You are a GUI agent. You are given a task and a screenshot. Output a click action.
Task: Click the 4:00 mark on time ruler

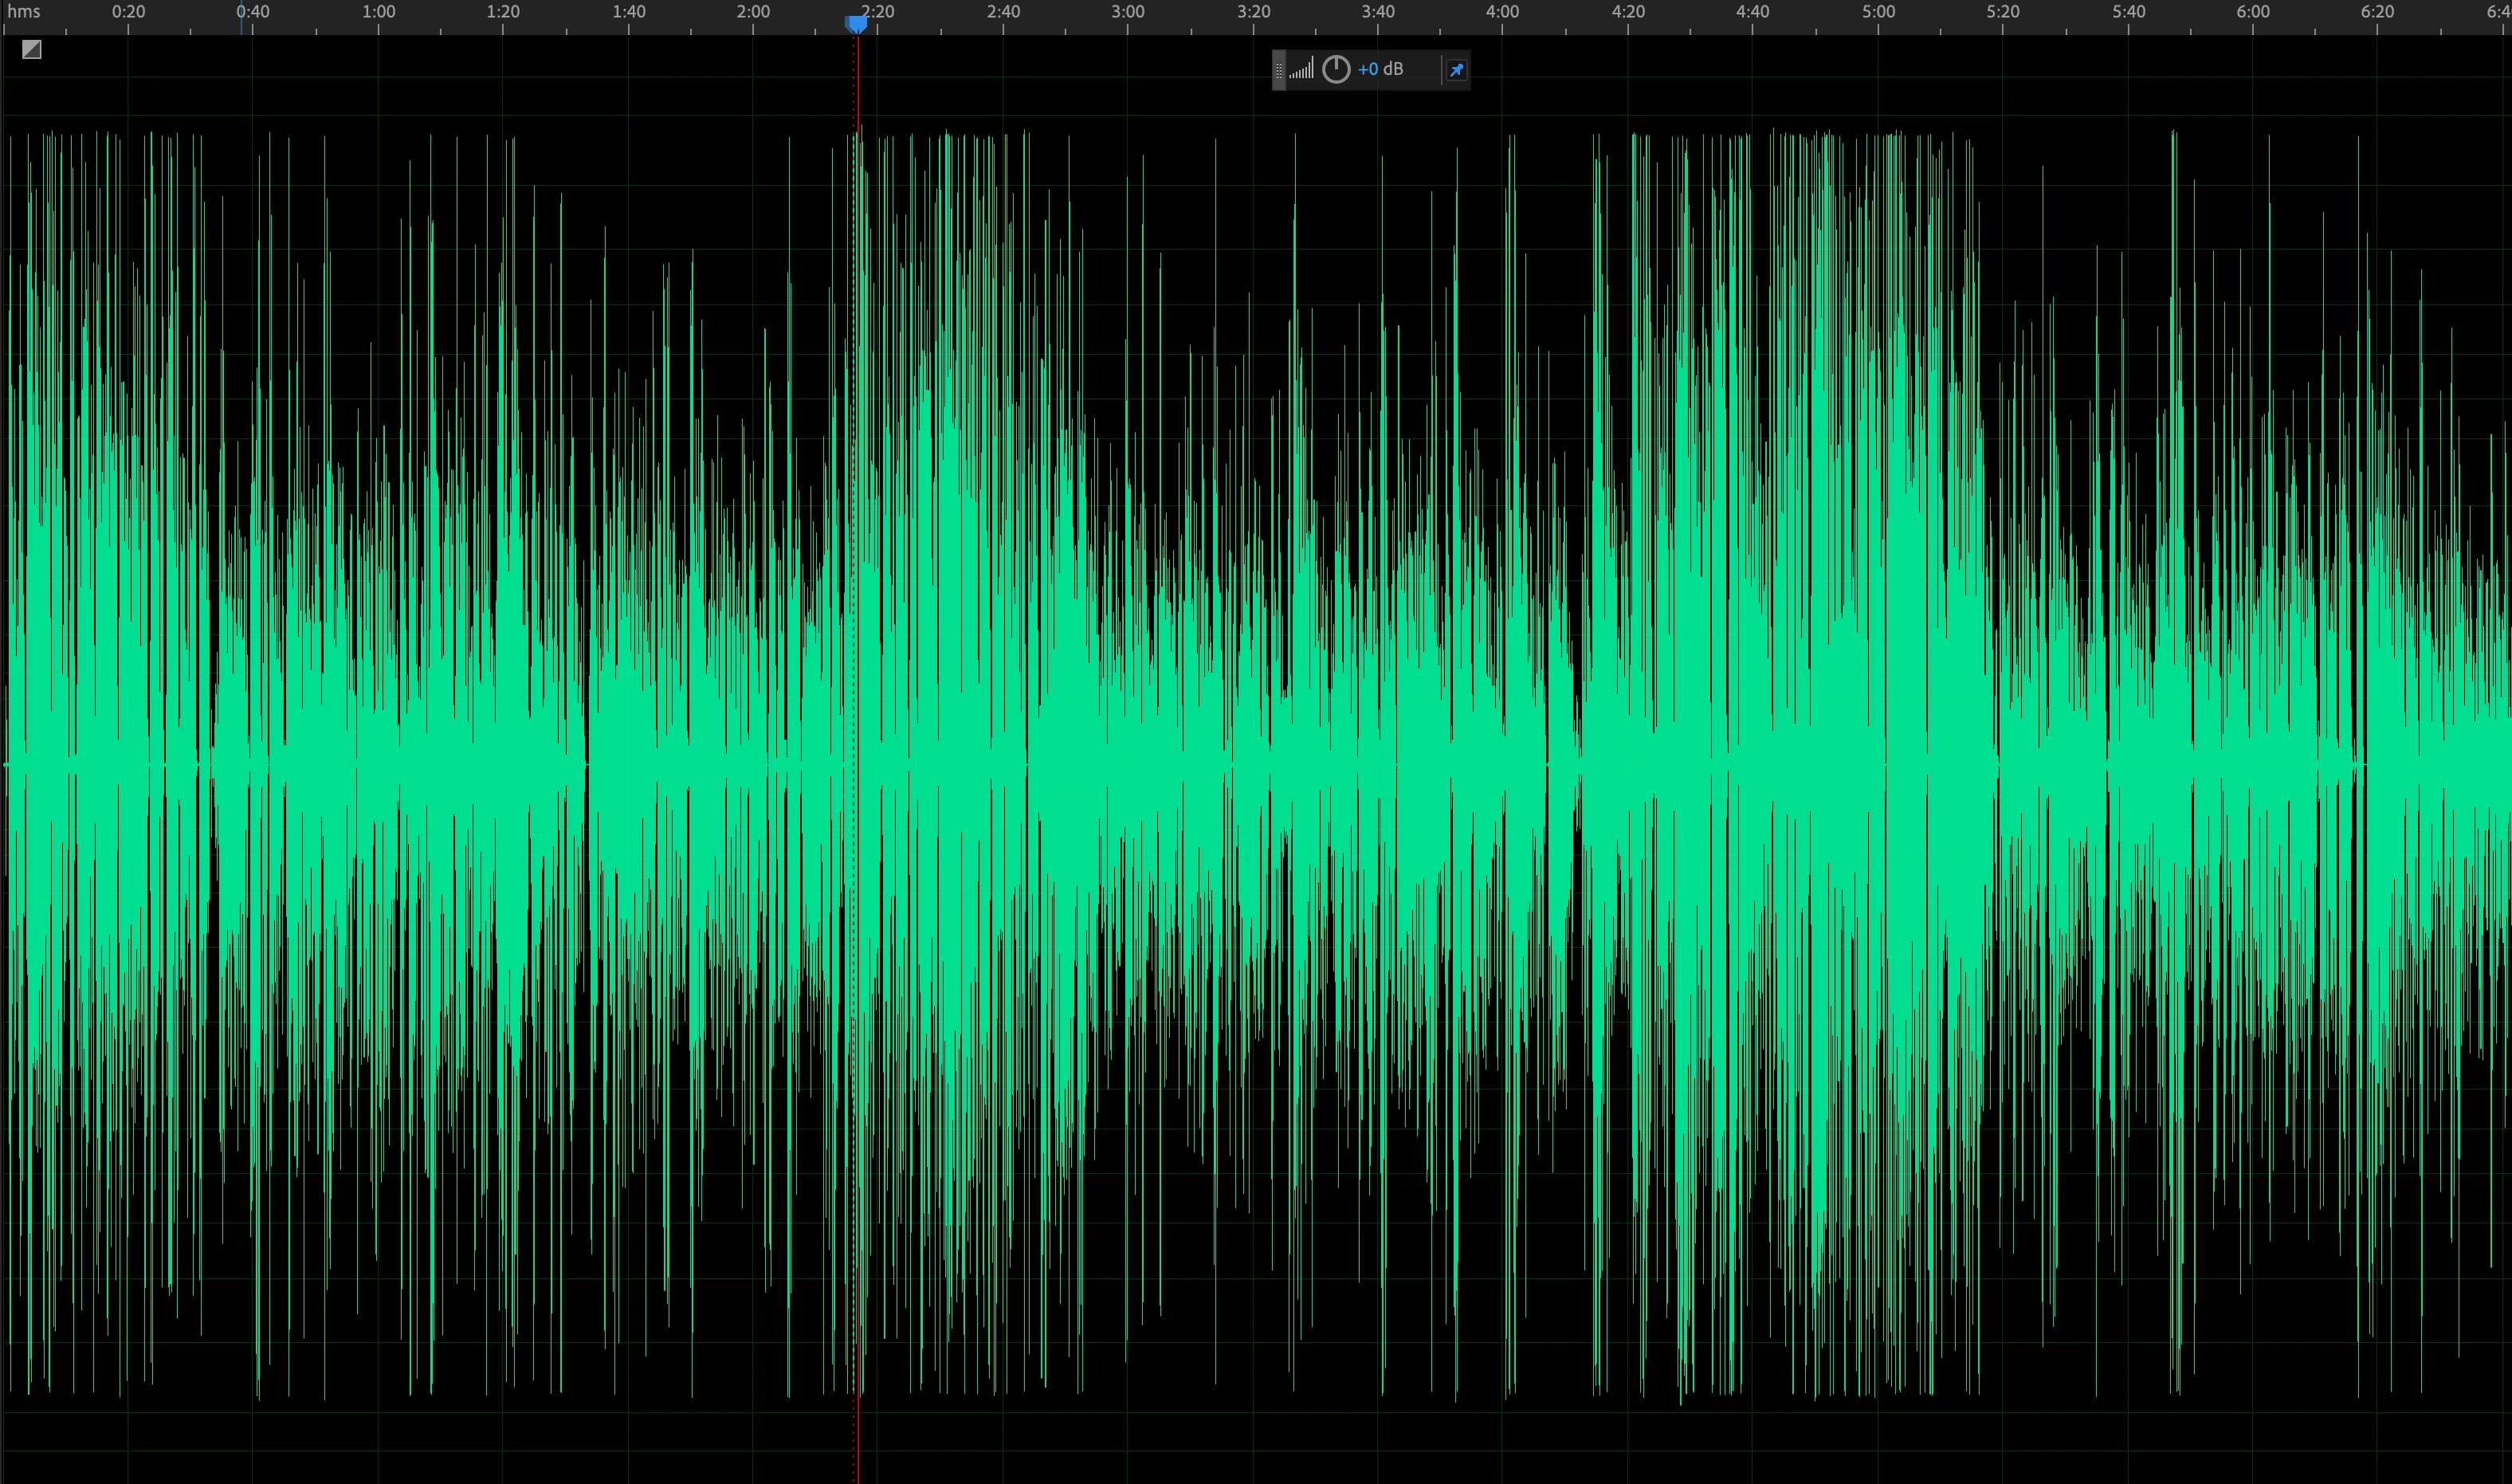(x=1502, y=12)
